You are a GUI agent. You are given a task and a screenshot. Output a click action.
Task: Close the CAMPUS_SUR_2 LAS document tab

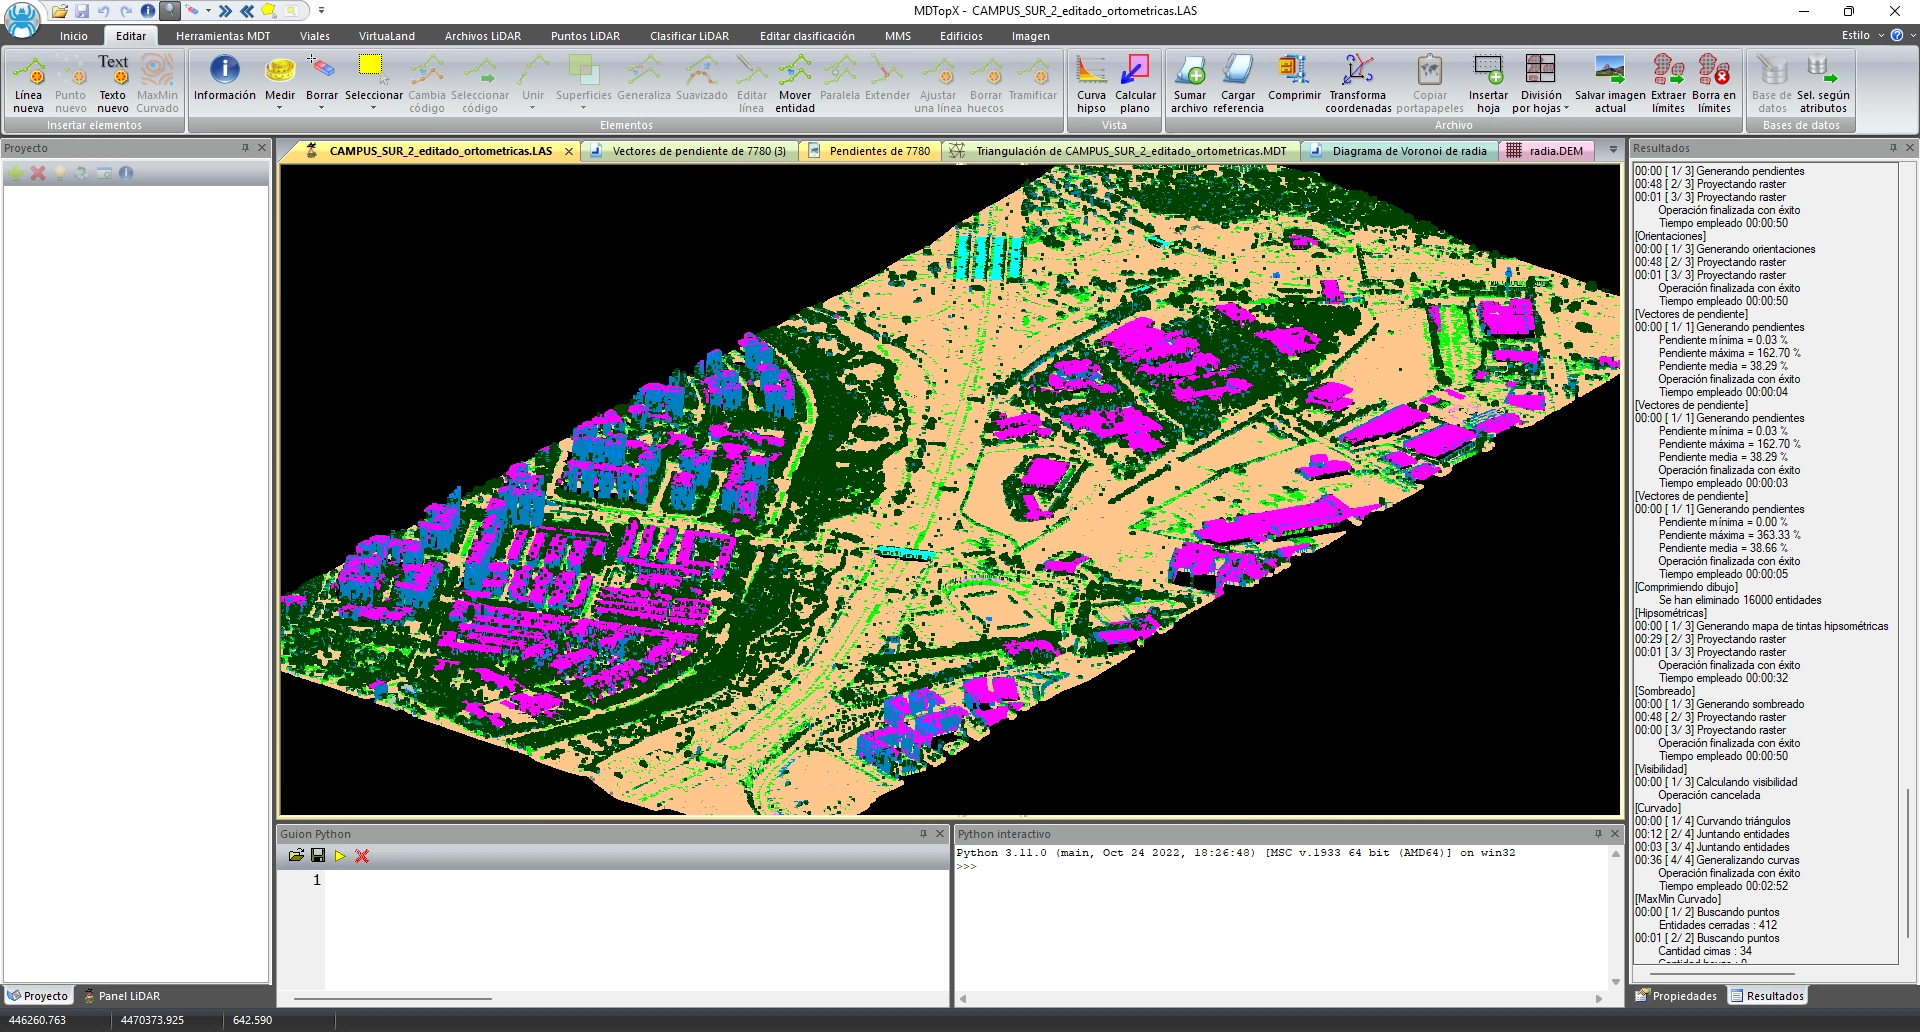pyautogui.click(x=569, y=151)
